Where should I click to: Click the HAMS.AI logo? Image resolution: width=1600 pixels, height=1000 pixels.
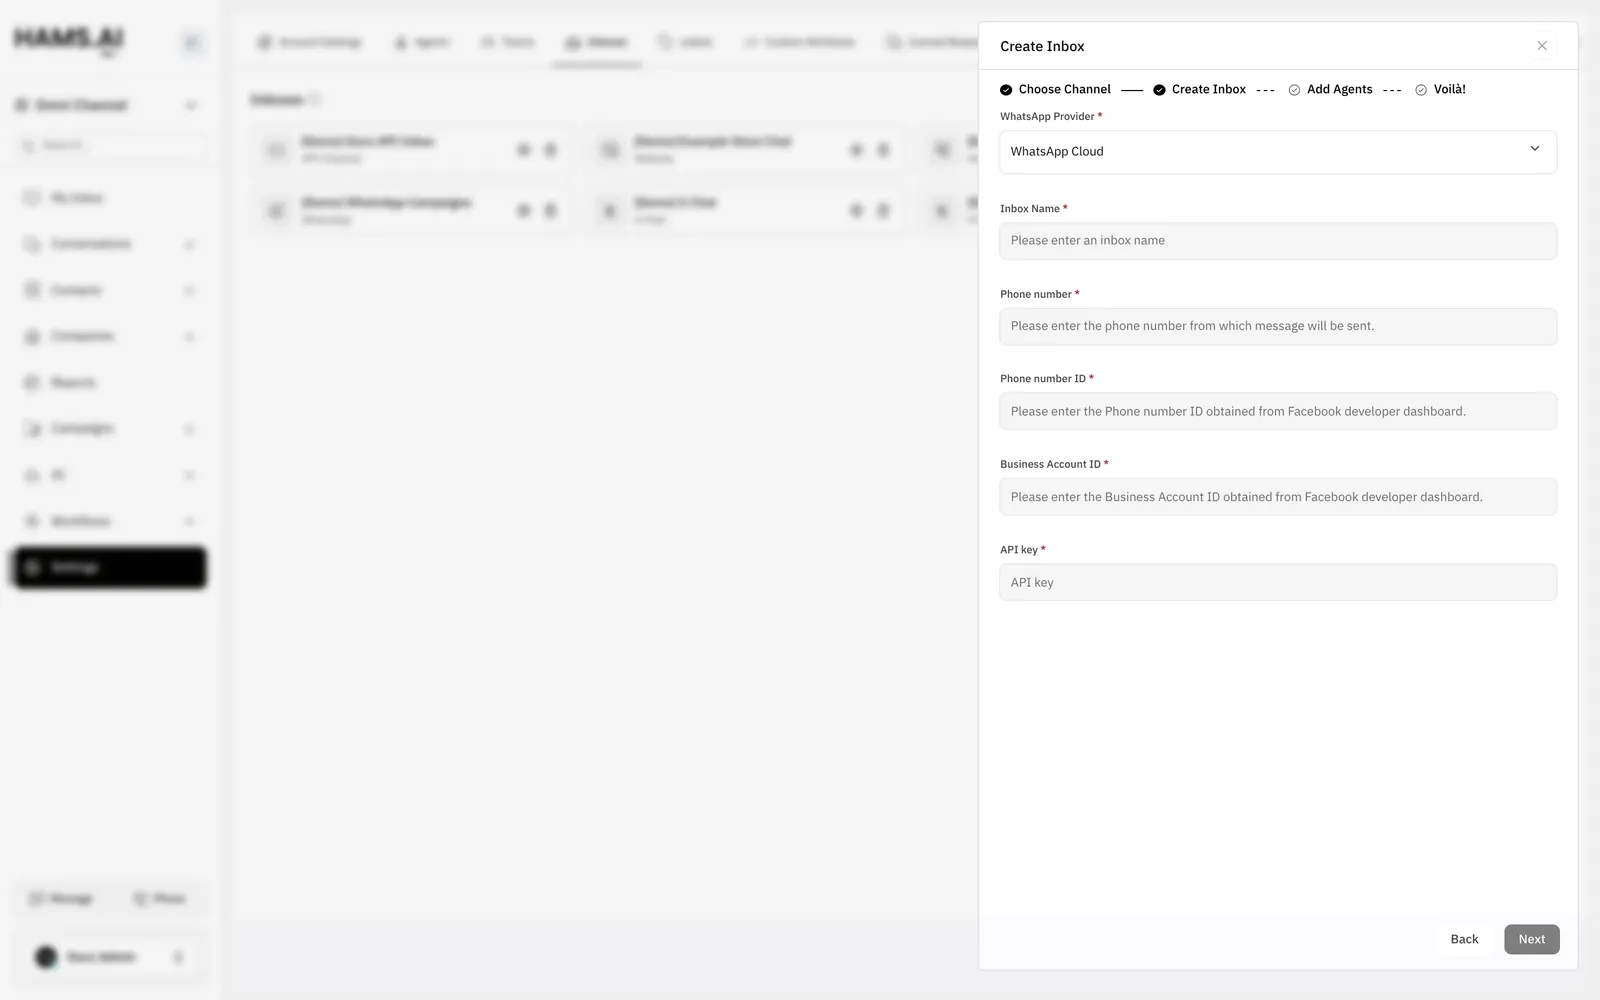coord(68,40)
